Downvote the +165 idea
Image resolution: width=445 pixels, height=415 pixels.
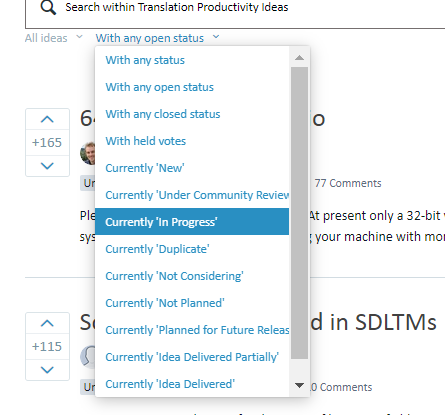(x=47, y=166)
